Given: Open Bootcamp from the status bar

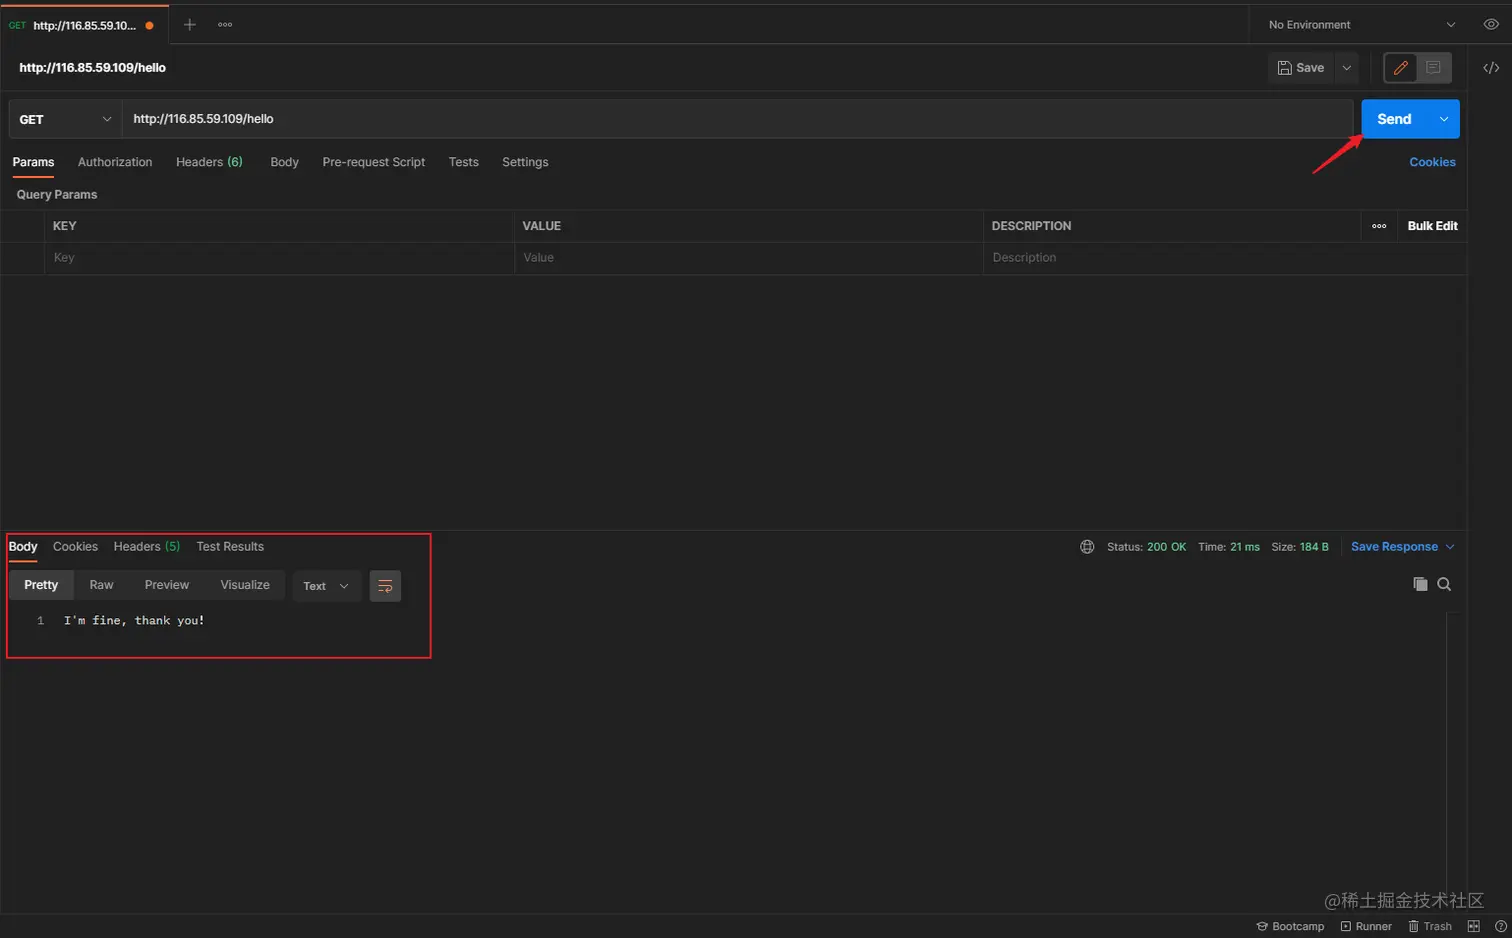Looking at the screenshot, I should [x=1290, y=926].
